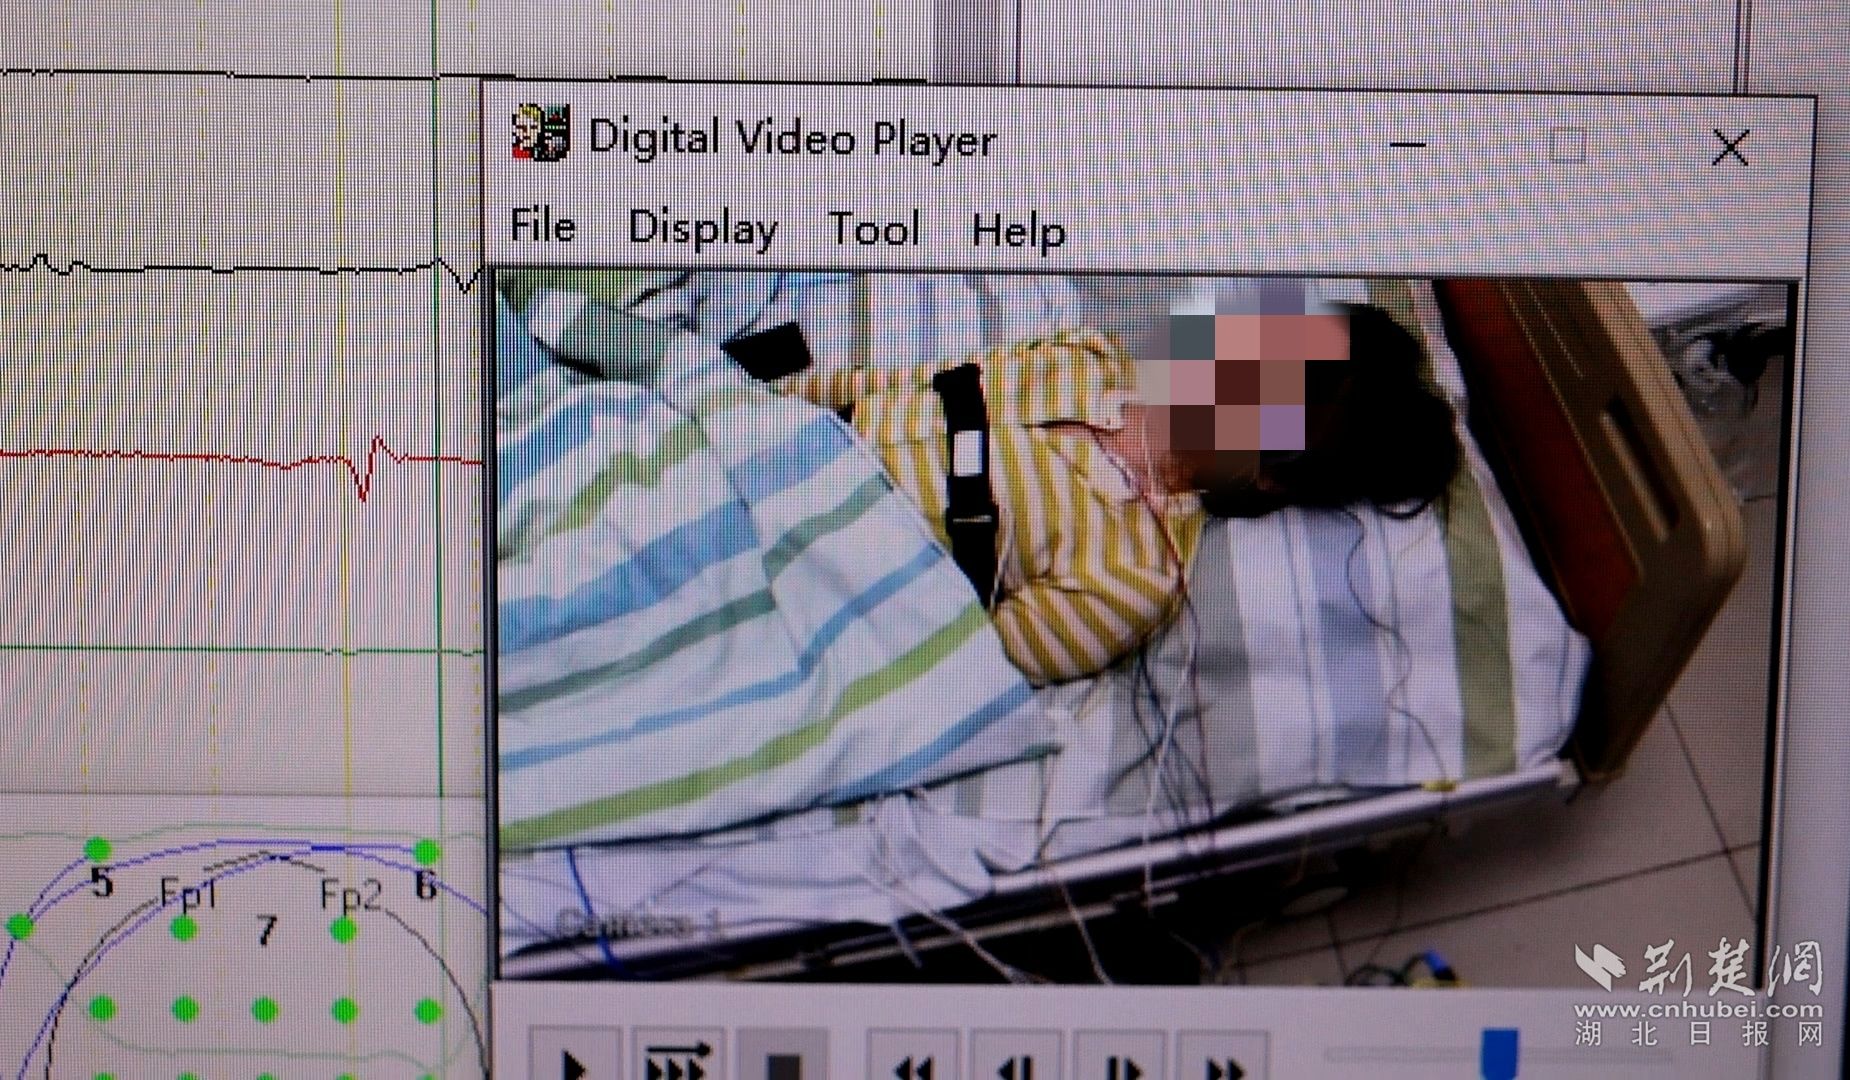1850x1080 pixels.
Task: Select the Fp1 electrode dot
Action: point(182,929)
